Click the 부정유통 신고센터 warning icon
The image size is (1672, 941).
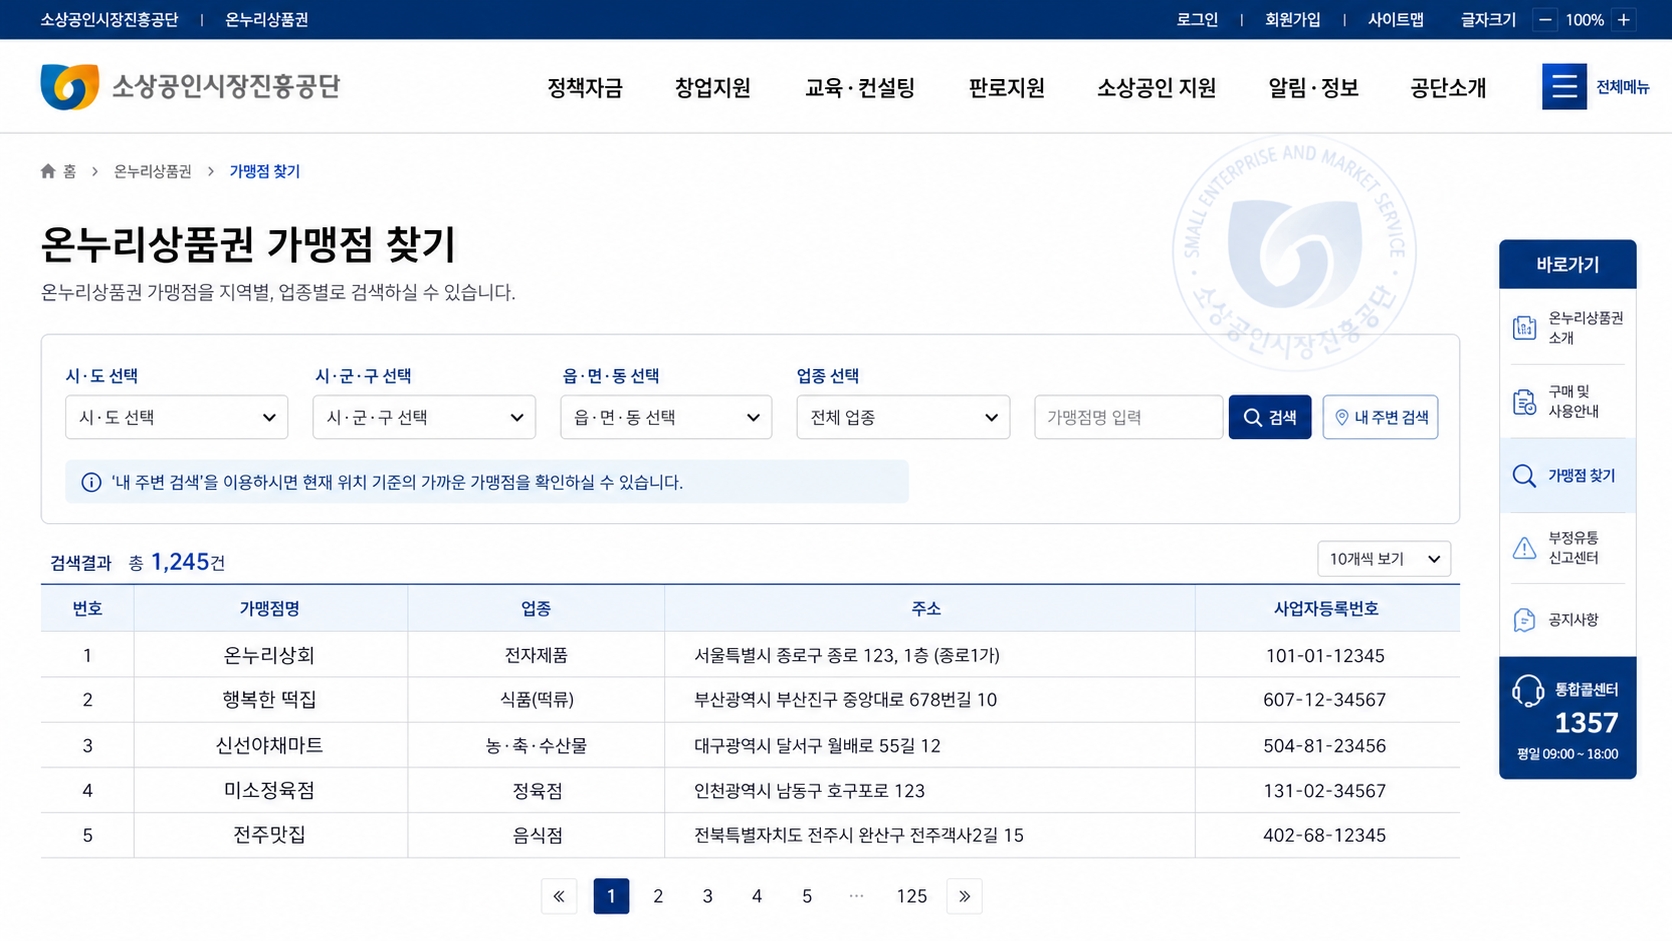[x=1524, y=548]
